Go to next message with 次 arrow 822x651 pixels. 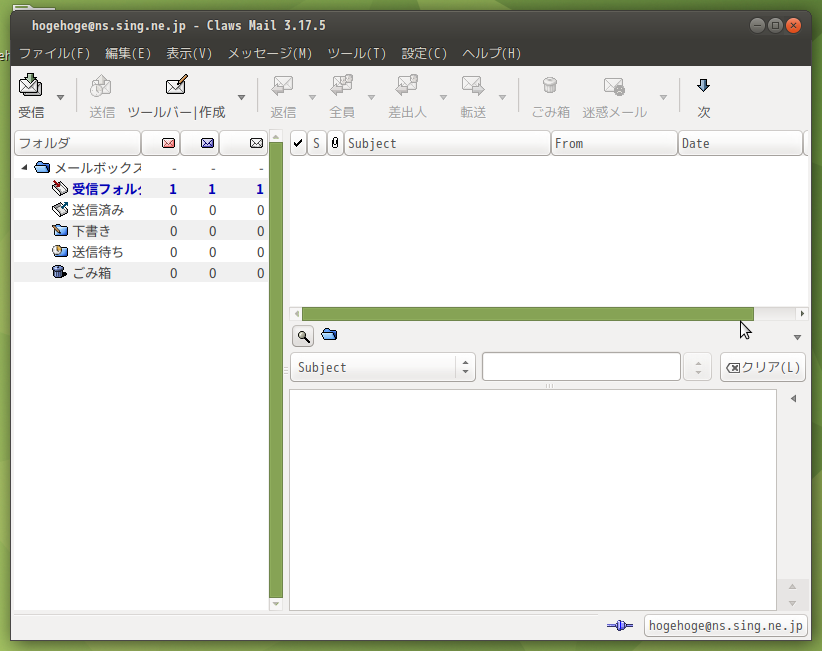(704, 85)
